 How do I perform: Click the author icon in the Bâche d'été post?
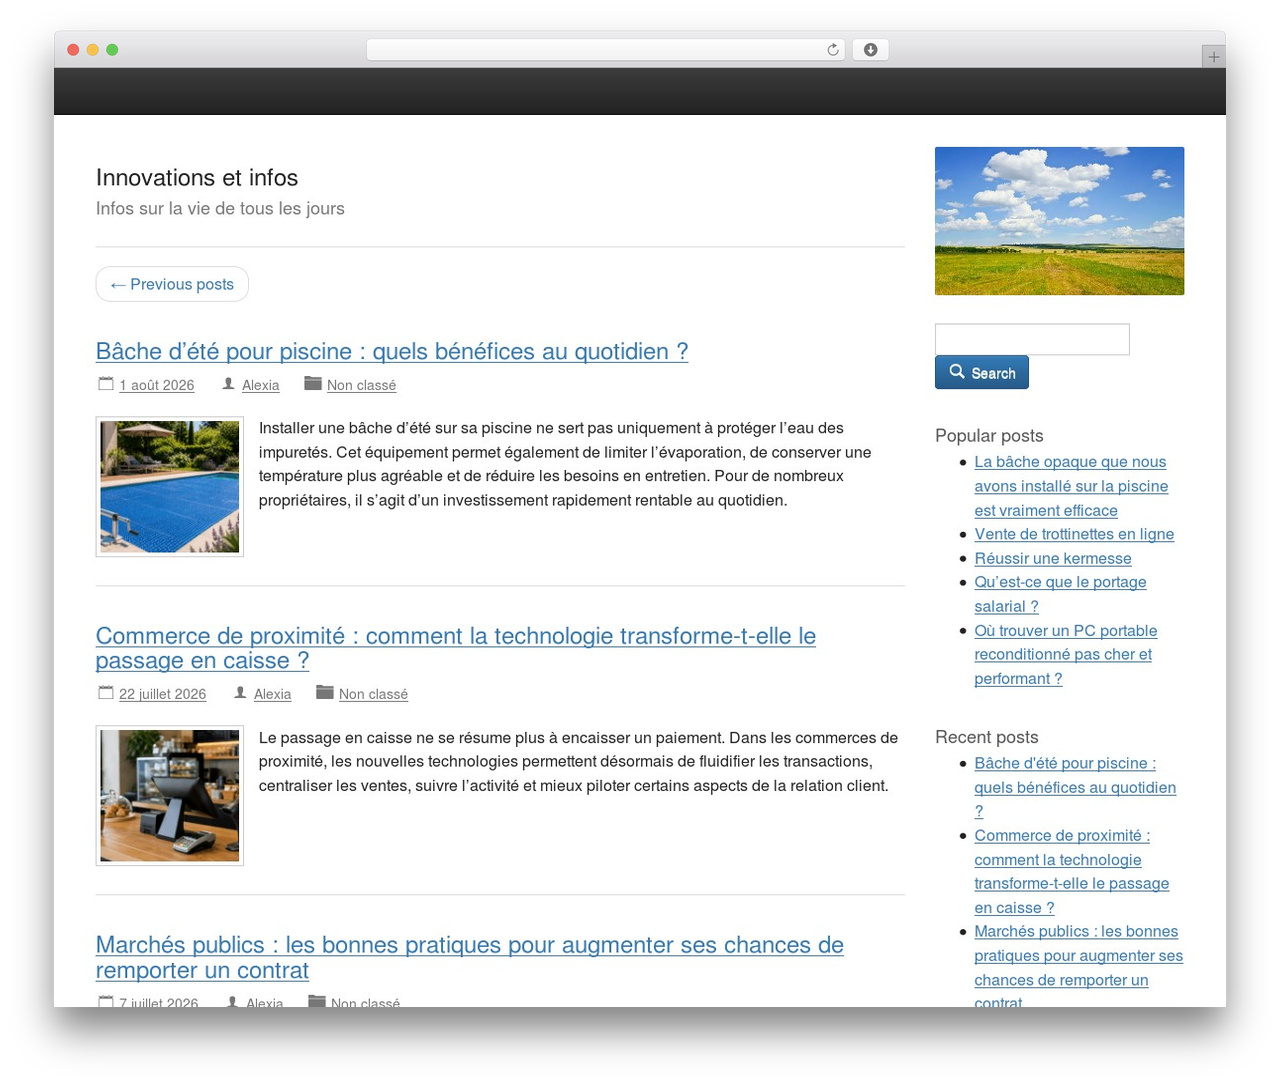tap(229, 384)
